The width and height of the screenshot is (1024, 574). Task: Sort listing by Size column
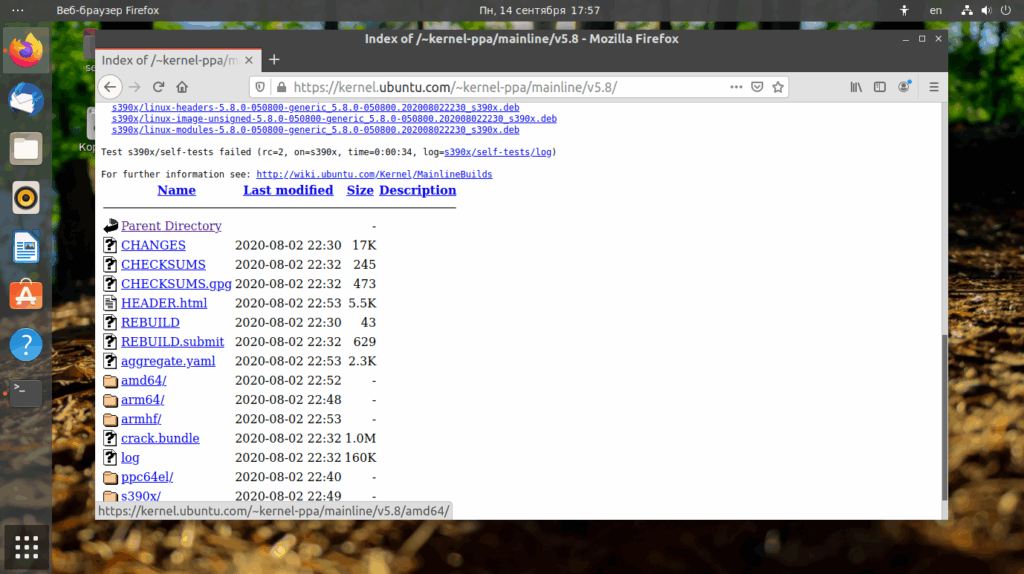tap(360, 190)
